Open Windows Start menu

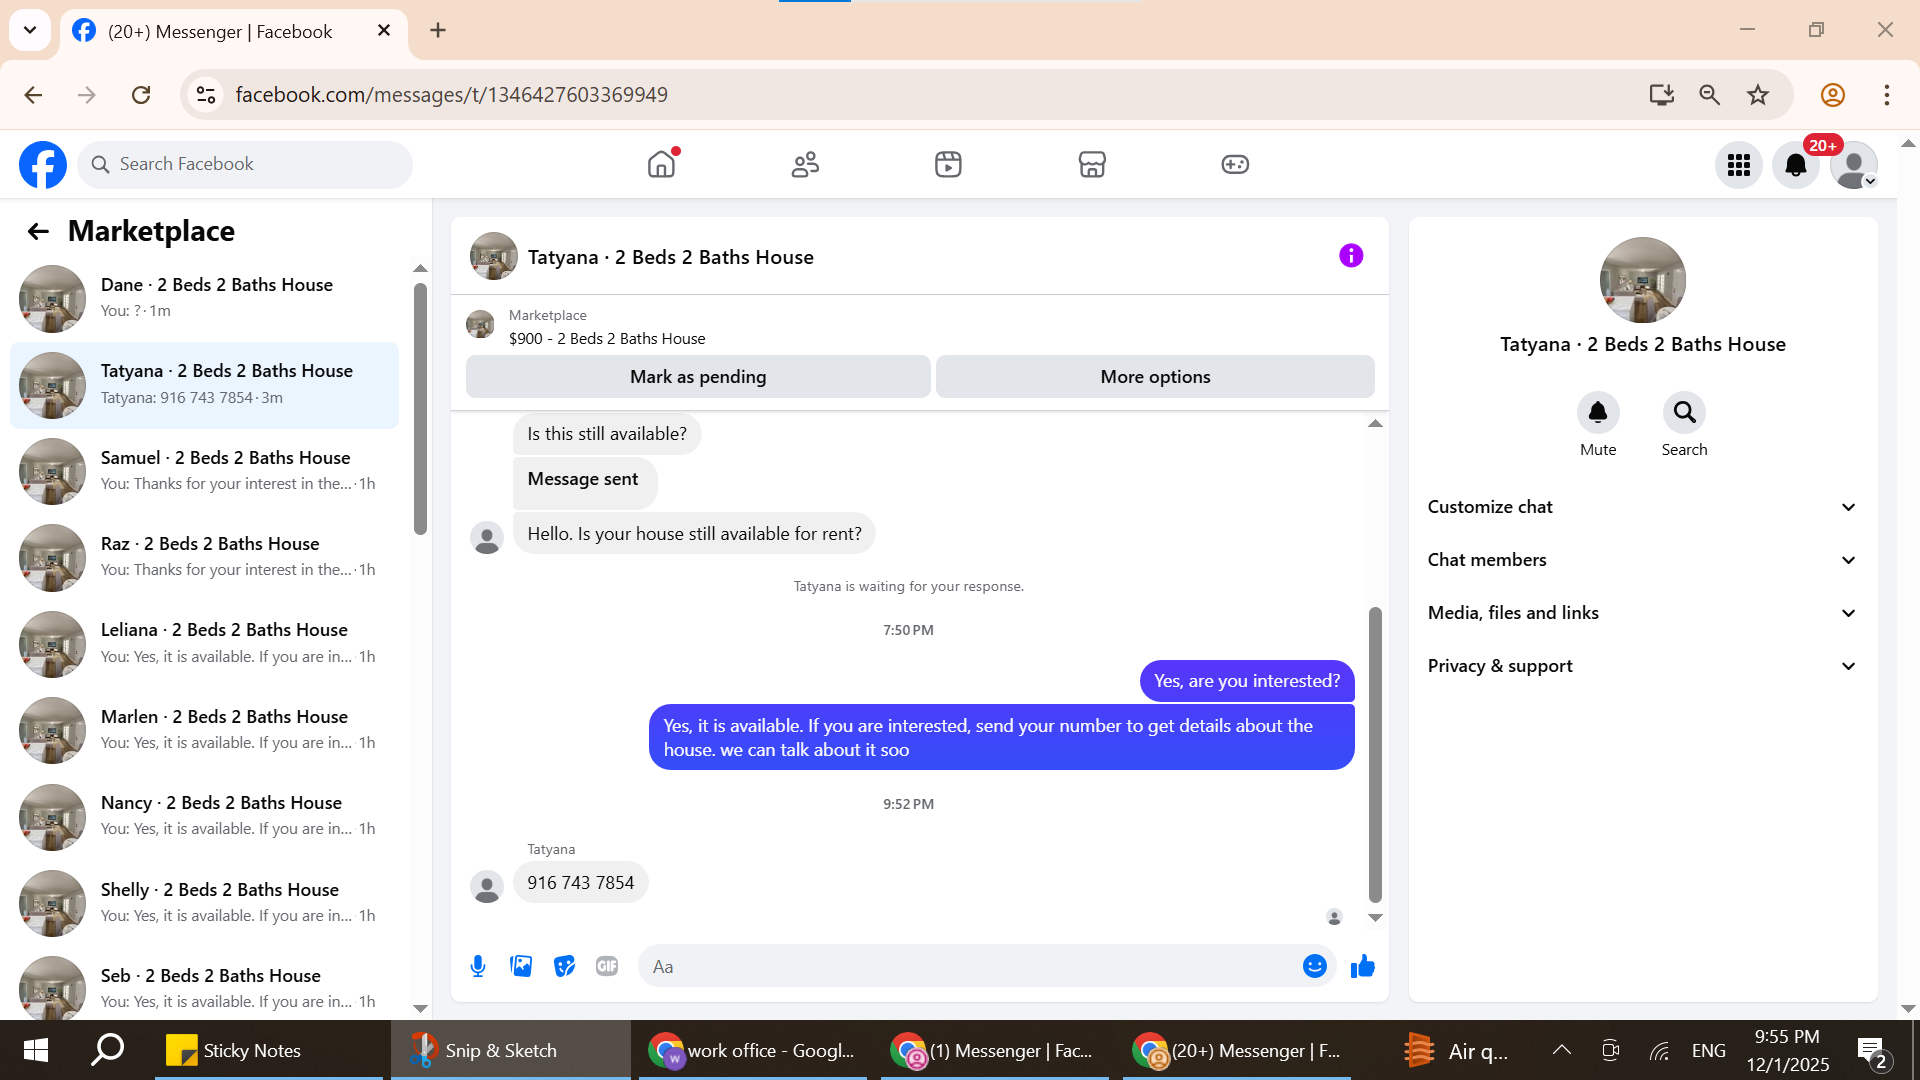(36, 1050)
